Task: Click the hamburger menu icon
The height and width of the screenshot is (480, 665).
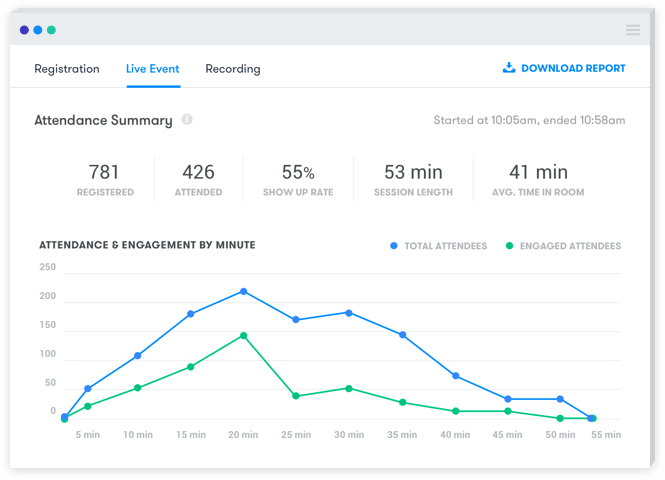Action: [x=633, y=30]
